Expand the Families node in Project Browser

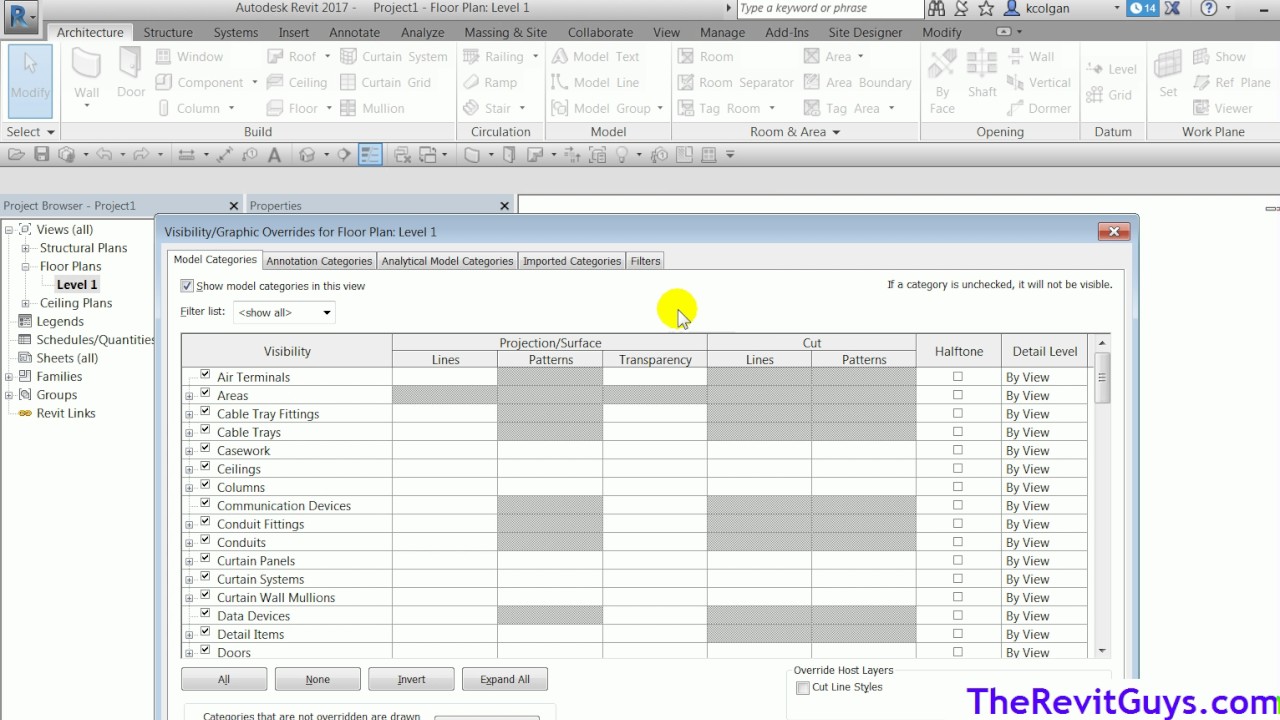9,377
